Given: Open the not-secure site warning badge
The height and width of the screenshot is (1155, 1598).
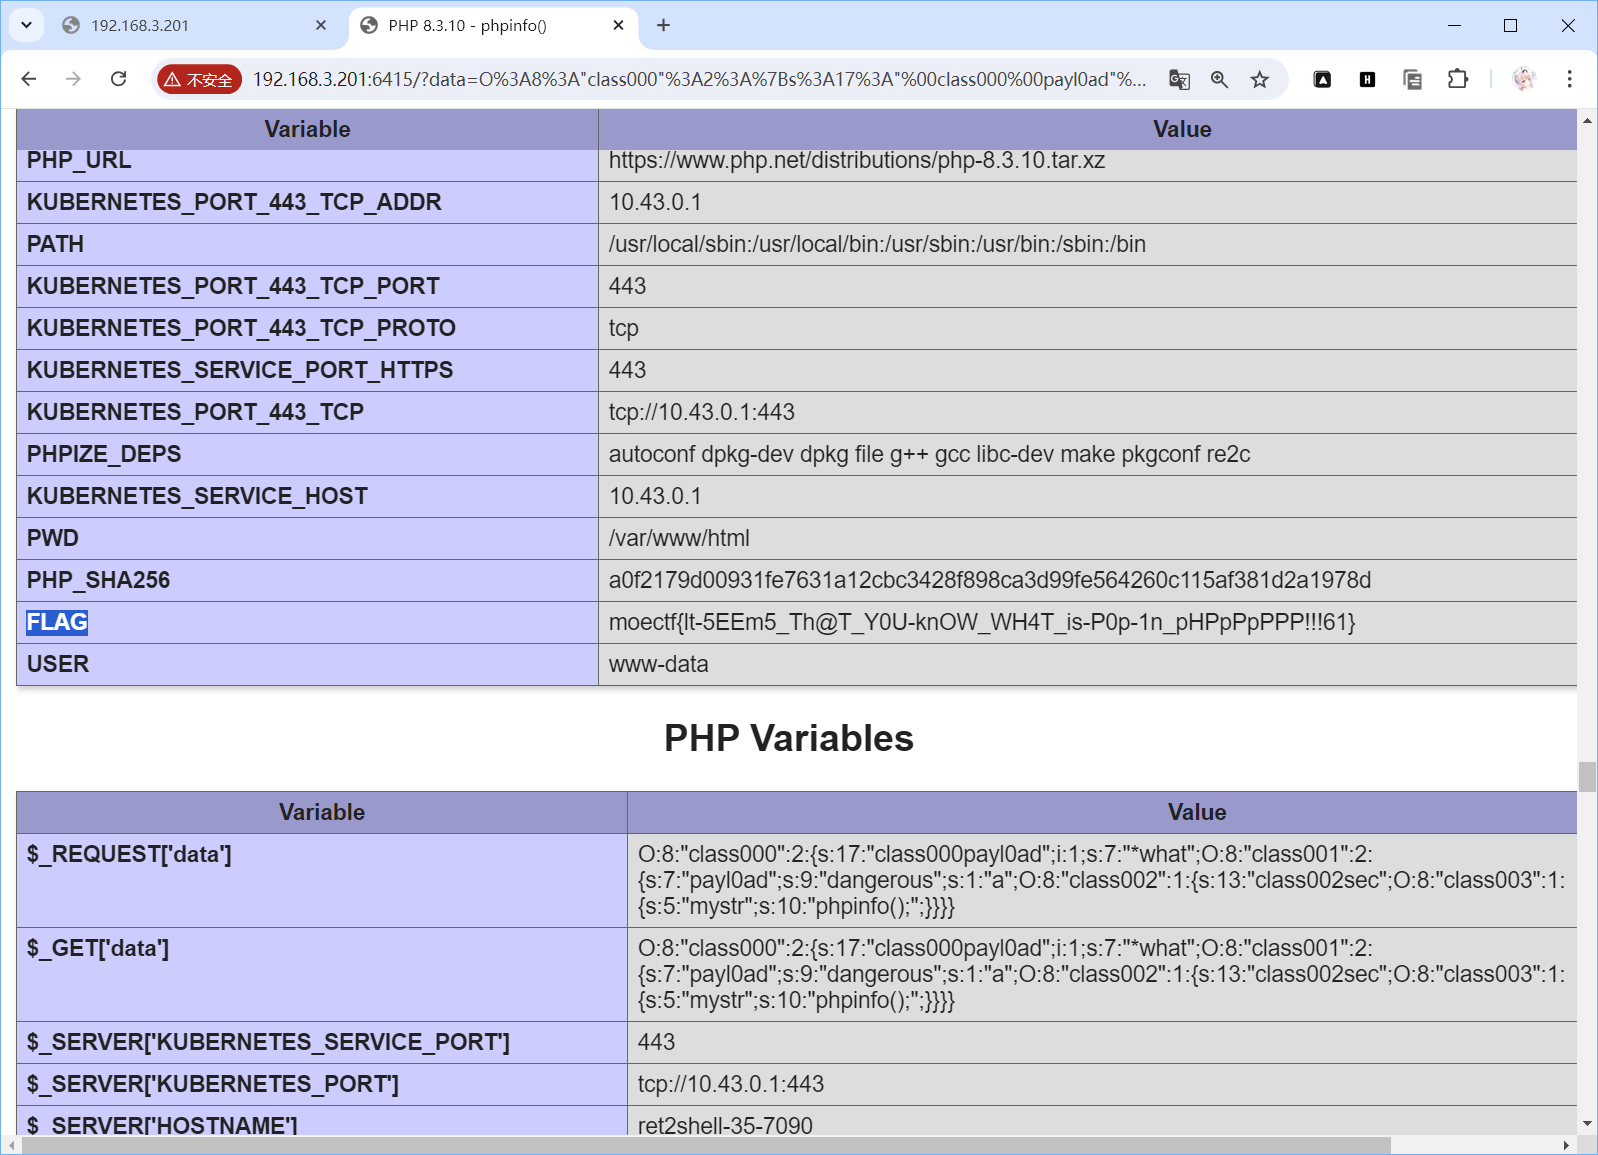Looking at the screenshot, I should pyautogui.click(x=199, y=79).
